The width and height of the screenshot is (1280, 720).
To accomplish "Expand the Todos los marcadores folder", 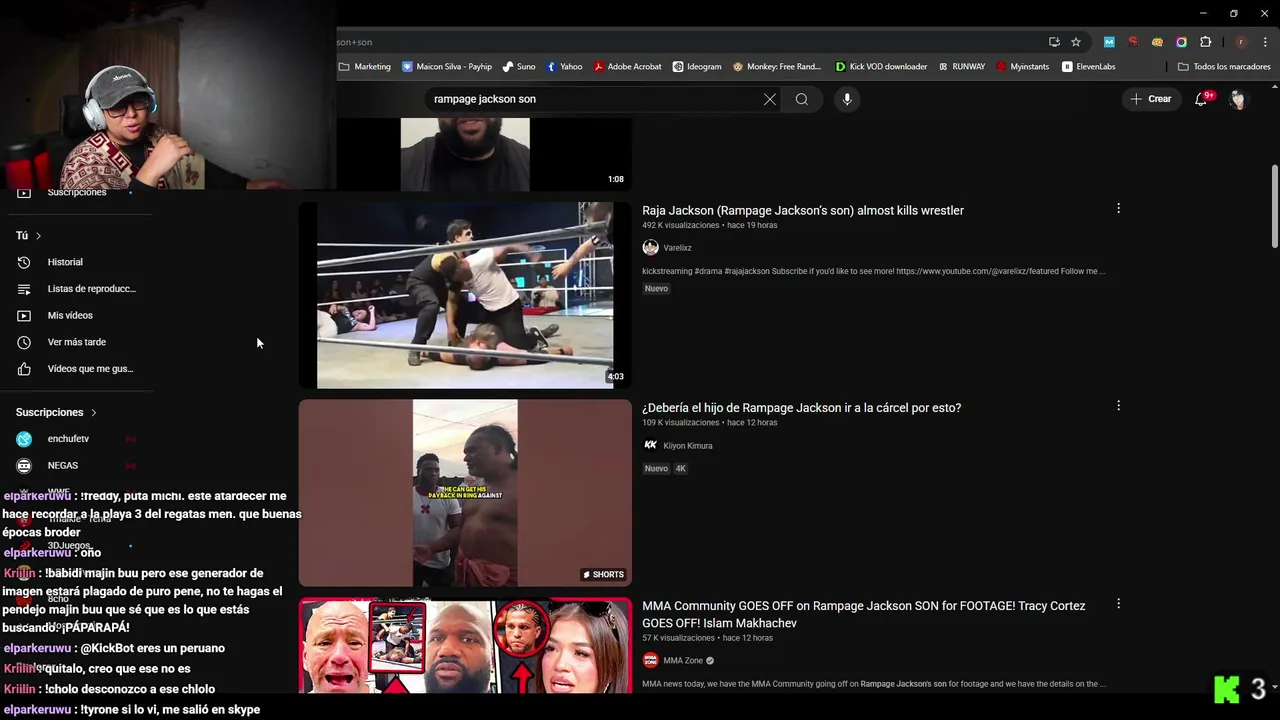I will coord(1224,67).
